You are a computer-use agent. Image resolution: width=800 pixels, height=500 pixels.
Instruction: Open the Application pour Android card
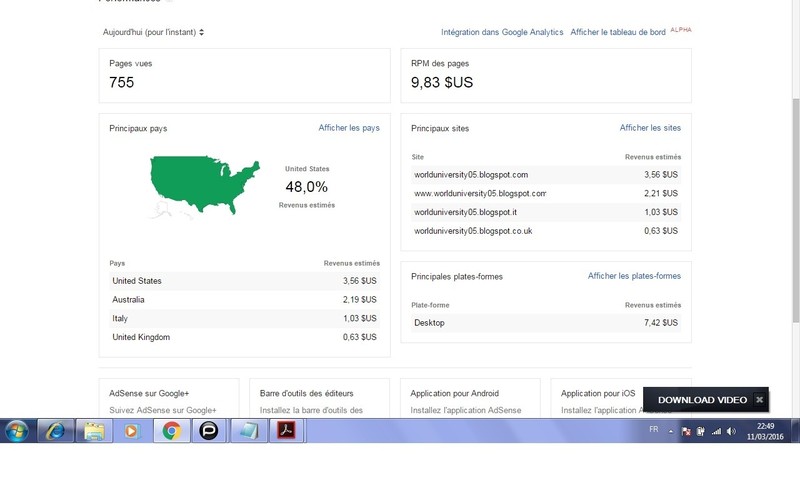pyautogui.click(x=470, y=398)
